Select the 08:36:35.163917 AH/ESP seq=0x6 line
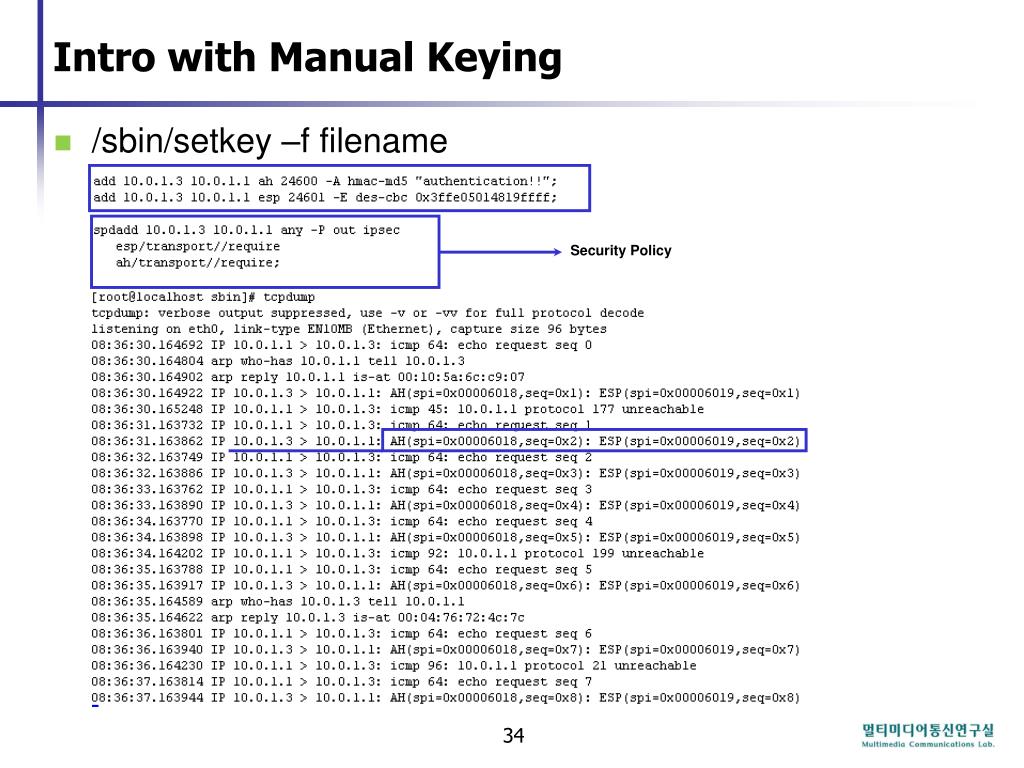This screenshot has height=768, width=1024. point(445,585)
